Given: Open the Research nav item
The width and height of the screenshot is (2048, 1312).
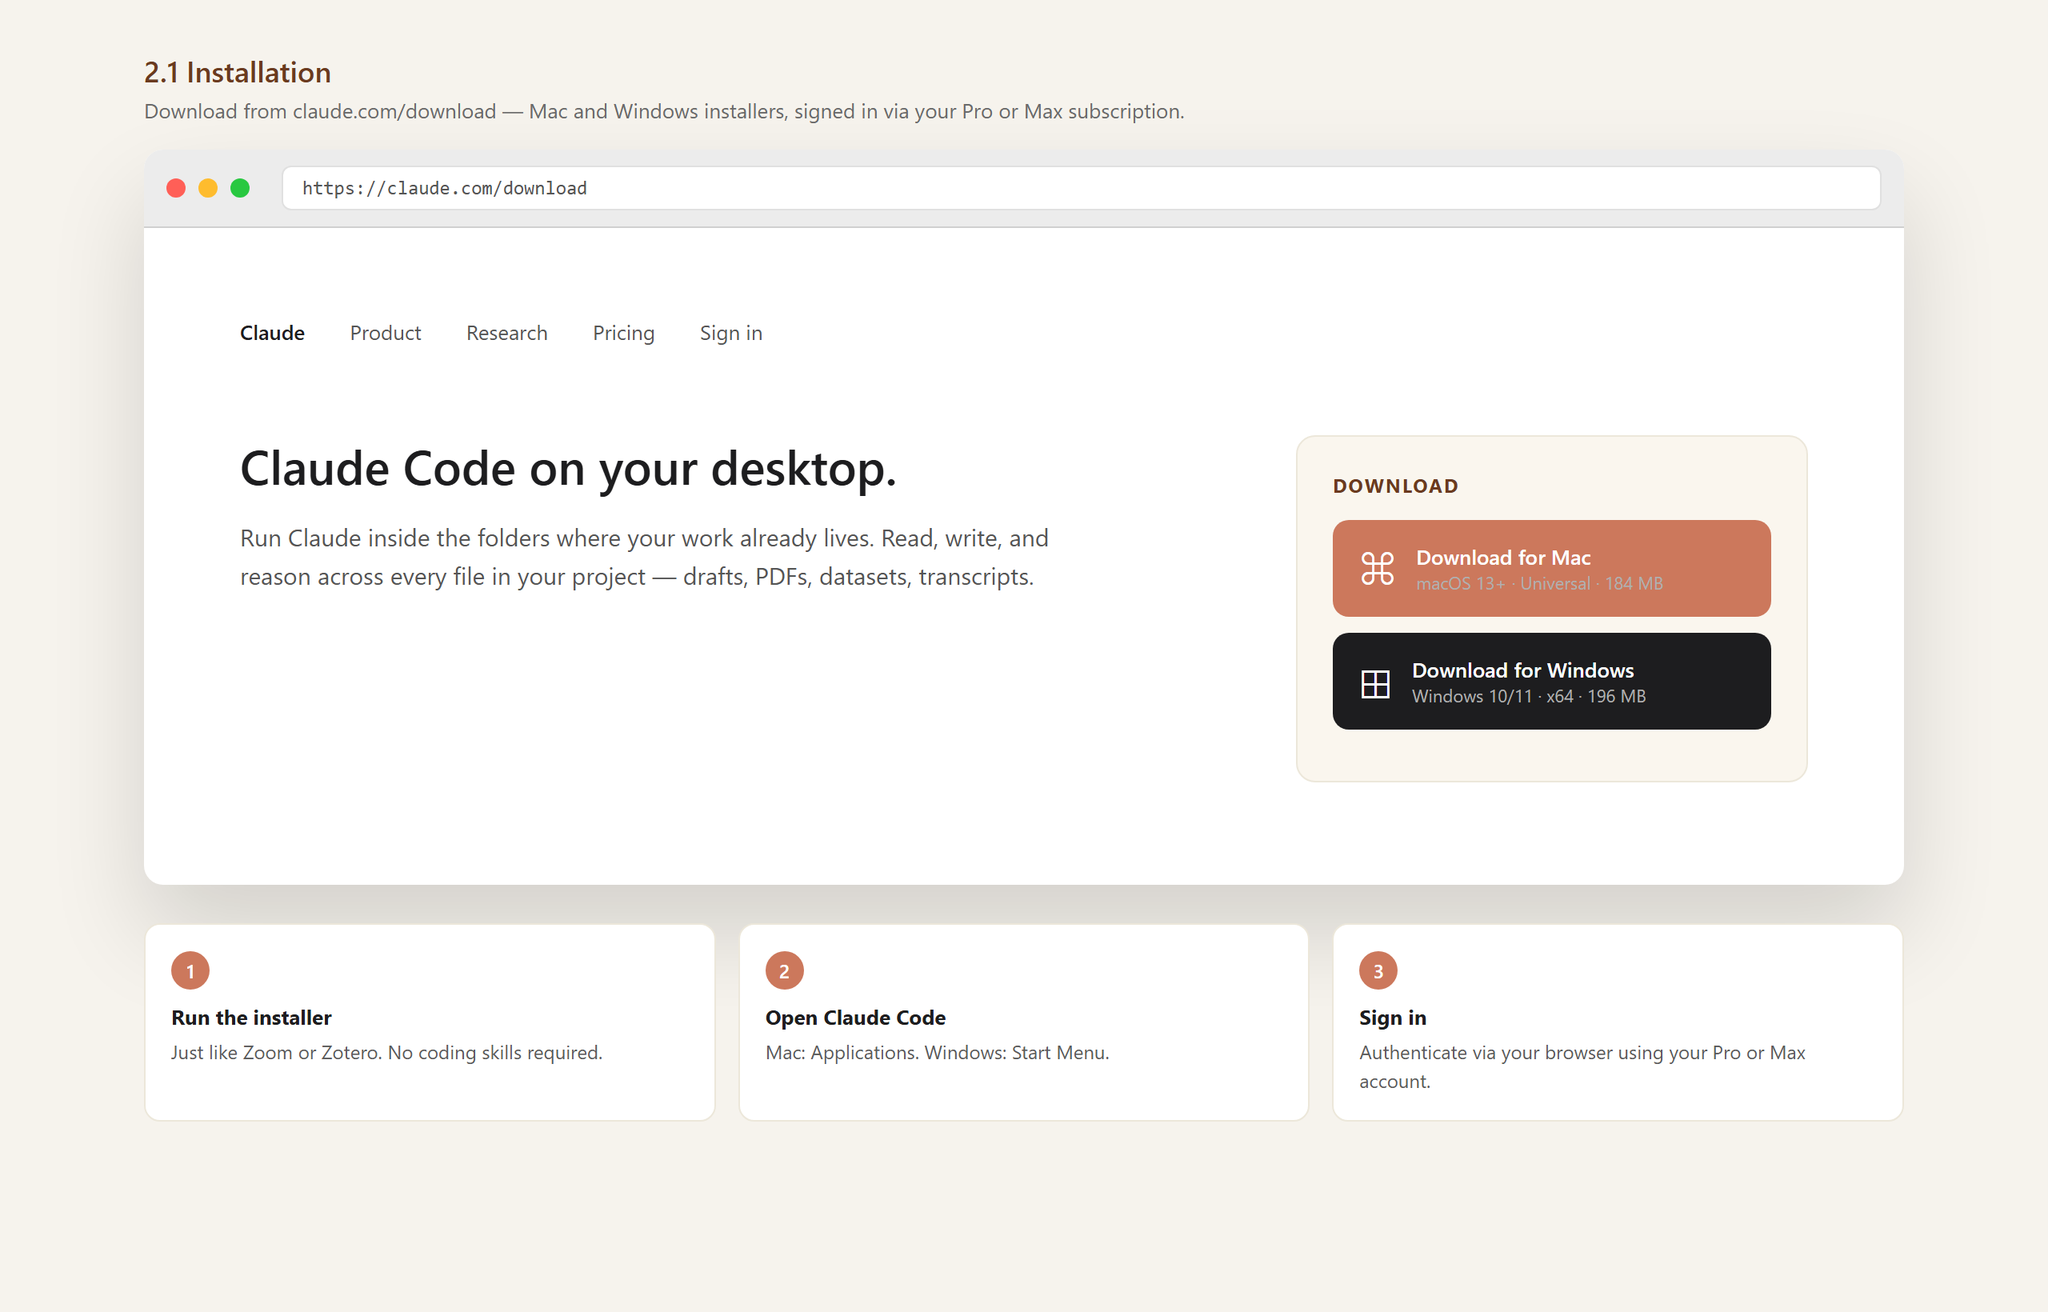Looking at the screenshot, I should point(507,333).
